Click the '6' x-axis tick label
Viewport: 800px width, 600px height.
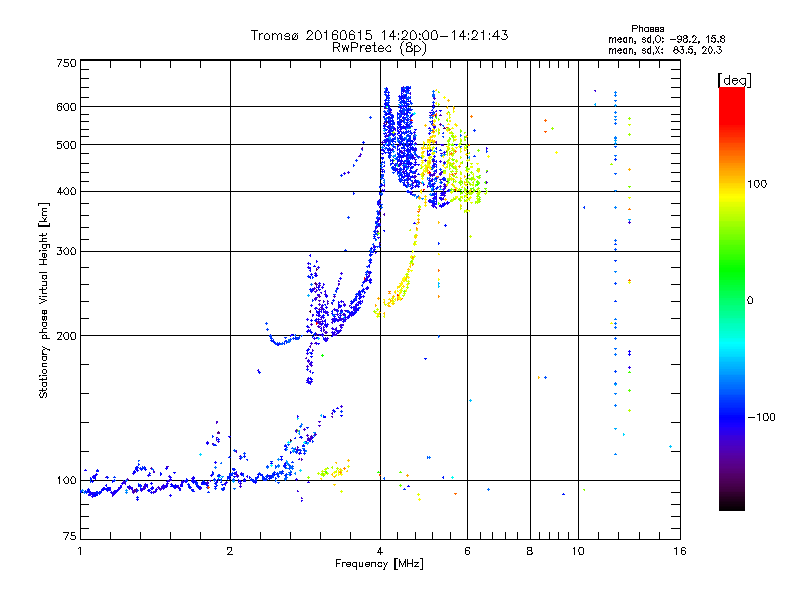pos(467,551)
